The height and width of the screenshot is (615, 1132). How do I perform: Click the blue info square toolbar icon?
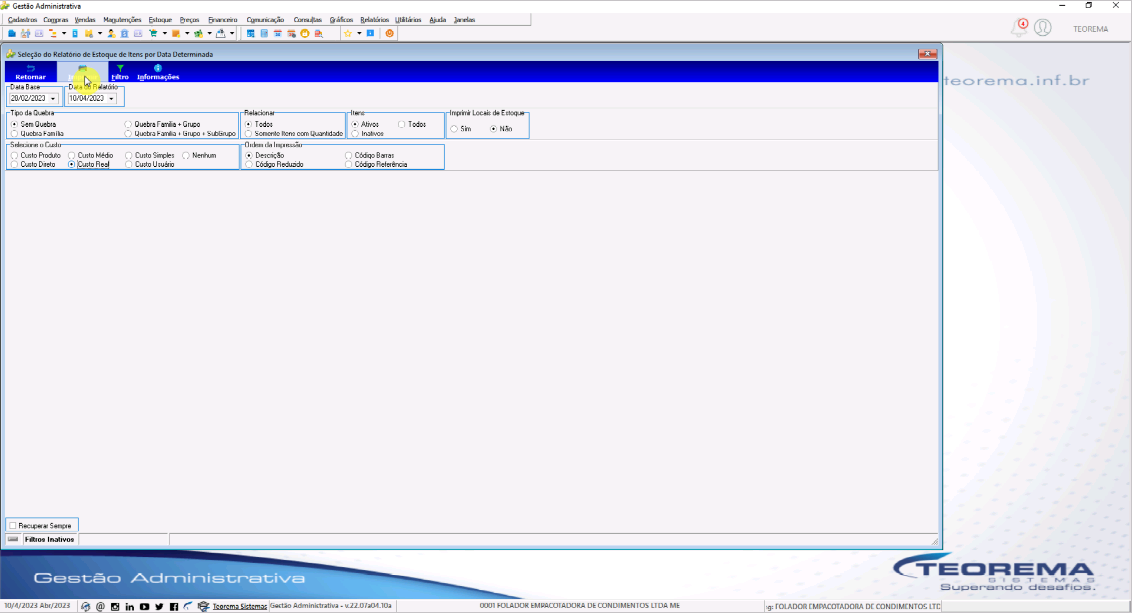click(x=370, y=33)
